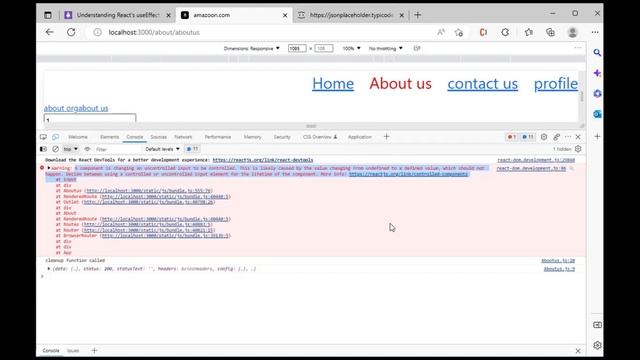
Task: Toggle the inspect element tool
Action: 43,137
